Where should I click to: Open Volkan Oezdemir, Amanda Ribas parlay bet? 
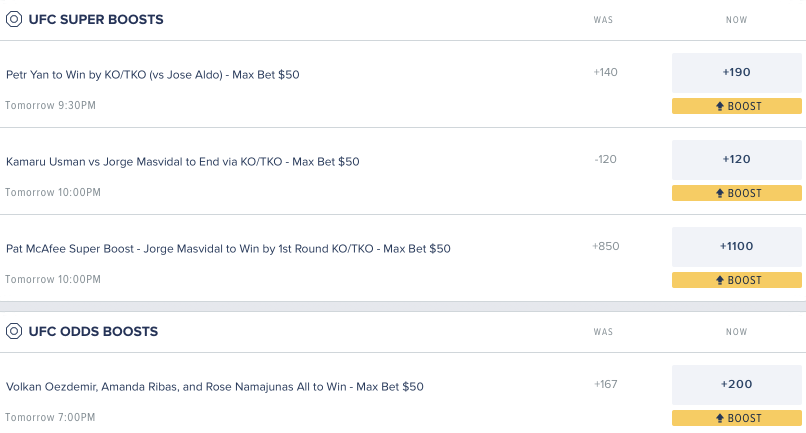point(215,387)
